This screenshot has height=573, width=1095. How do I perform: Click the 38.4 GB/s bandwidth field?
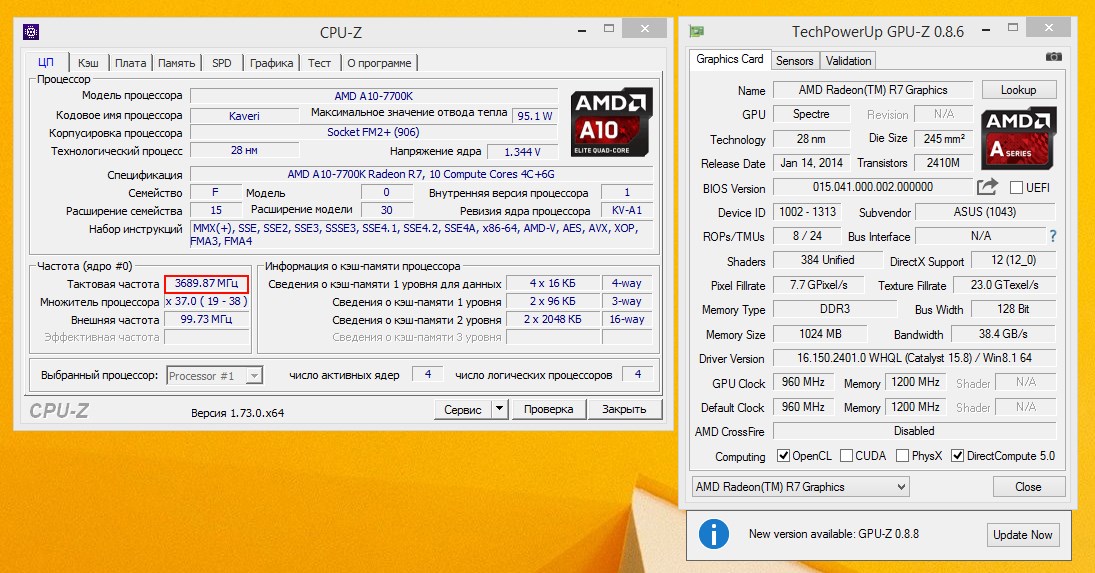[1003, 334]
